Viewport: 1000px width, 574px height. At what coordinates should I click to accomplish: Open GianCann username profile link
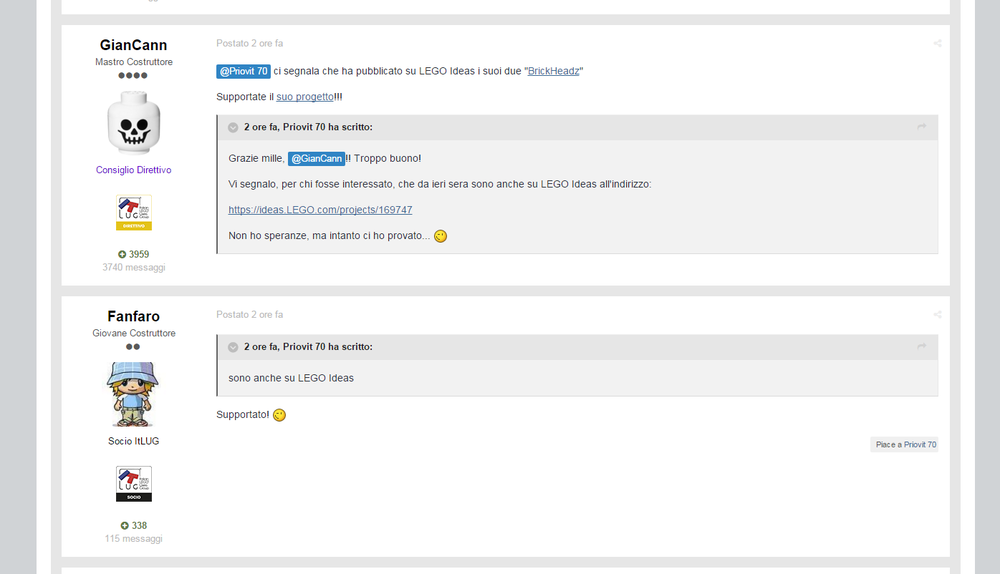coord(133,45)
